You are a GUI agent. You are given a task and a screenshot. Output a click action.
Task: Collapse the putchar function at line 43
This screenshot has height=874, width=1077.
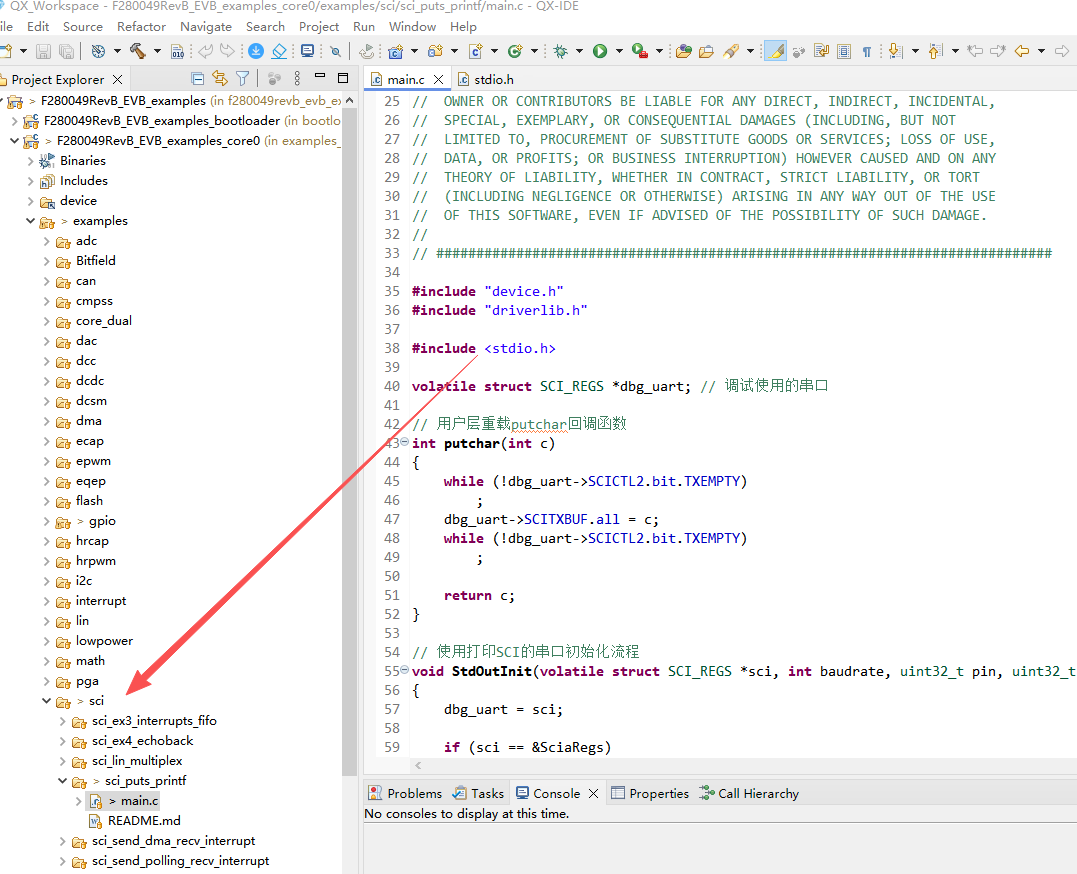(x=405, y=442)
